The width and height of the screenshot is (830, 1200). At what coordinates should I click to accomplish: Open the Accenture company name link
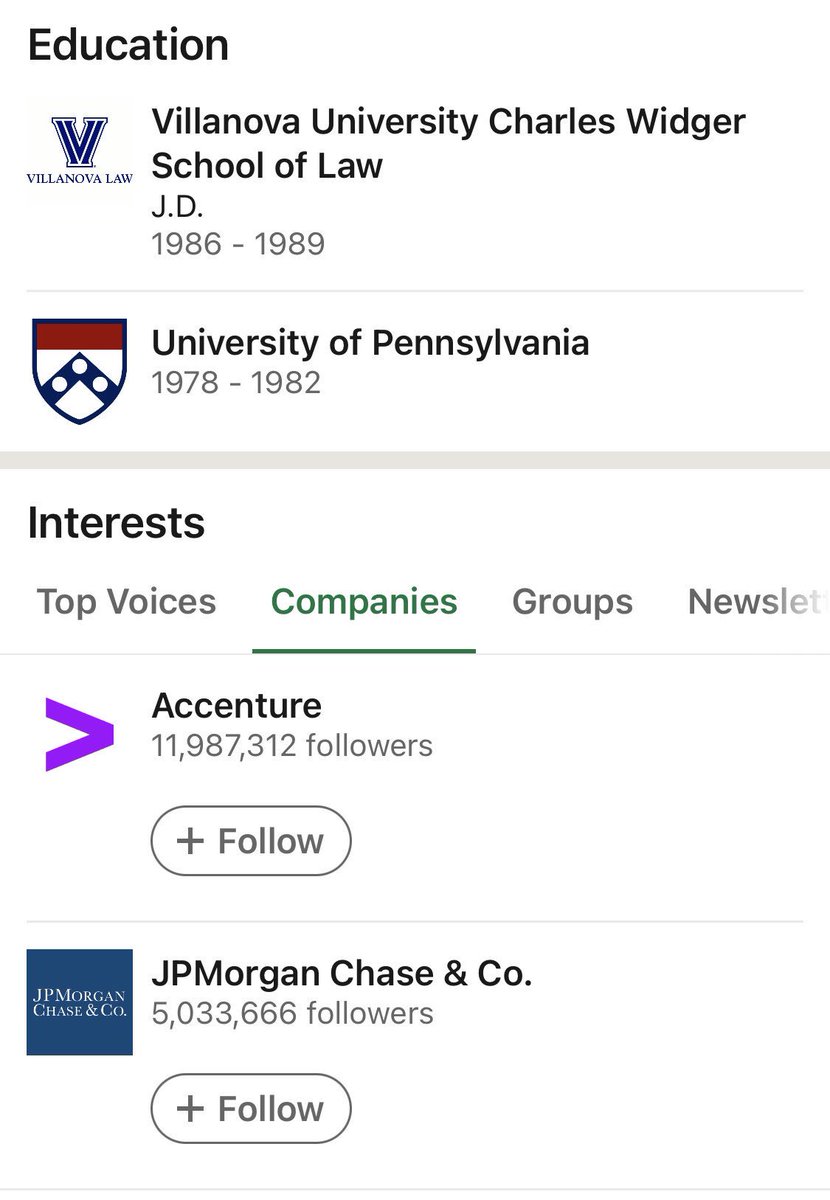click(236, 706)
